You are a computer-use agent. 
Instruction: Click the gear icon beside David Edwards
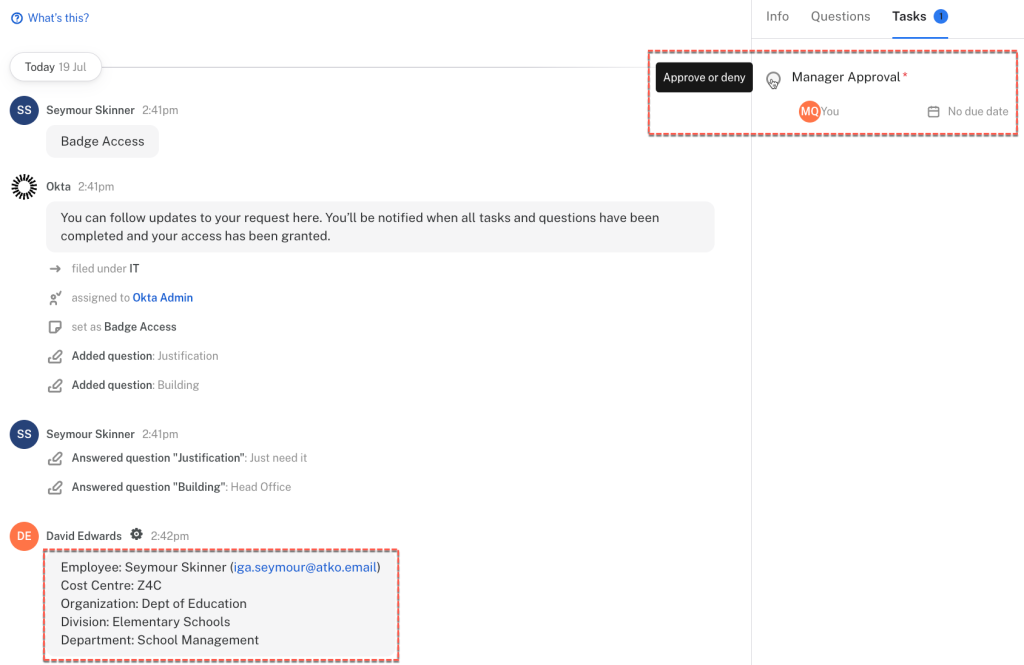136,535
